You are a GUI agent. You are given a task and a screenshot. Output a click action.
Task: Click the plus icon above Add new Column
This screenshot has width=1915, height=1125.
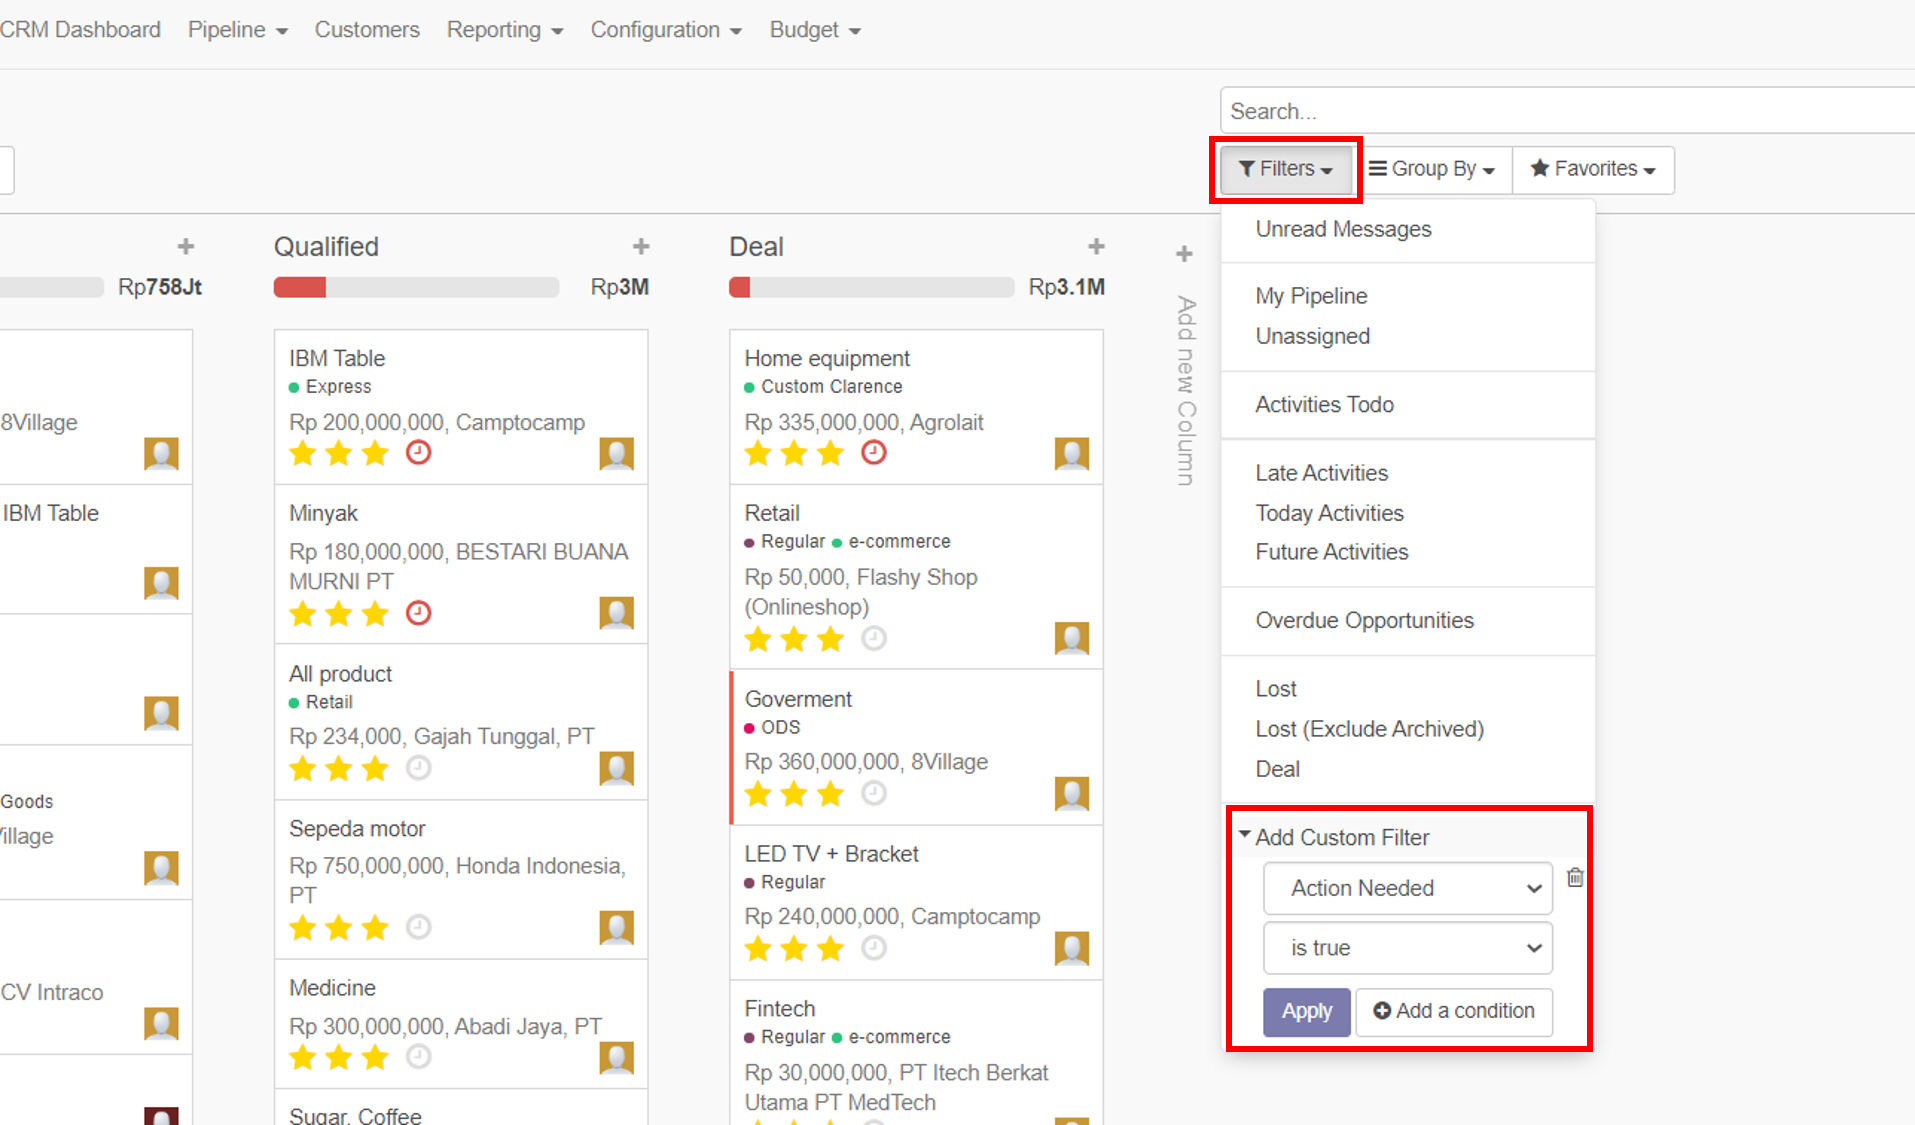coord(1184,254)
